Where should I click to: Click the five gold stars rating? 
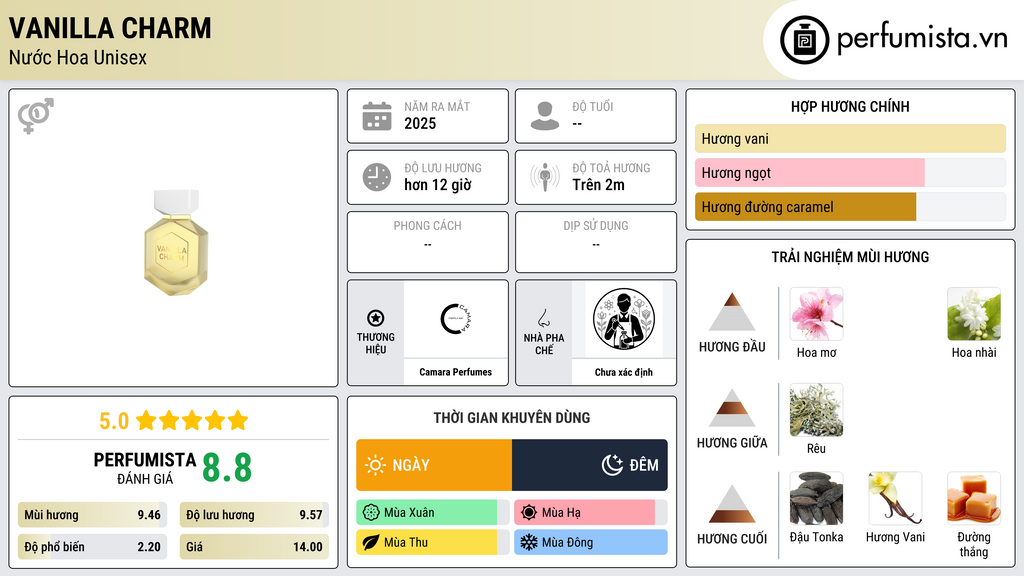click(192, 420)
